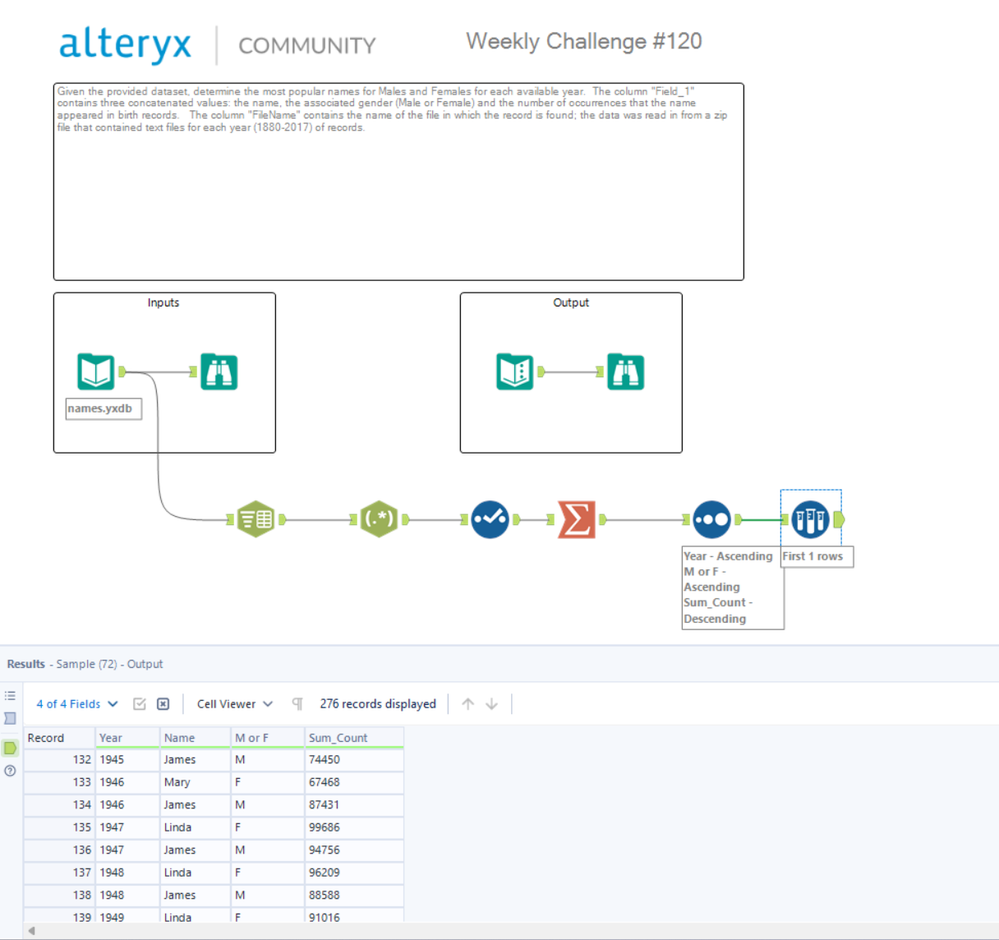Select cell with Sum_Count 74450

(354, 760)
